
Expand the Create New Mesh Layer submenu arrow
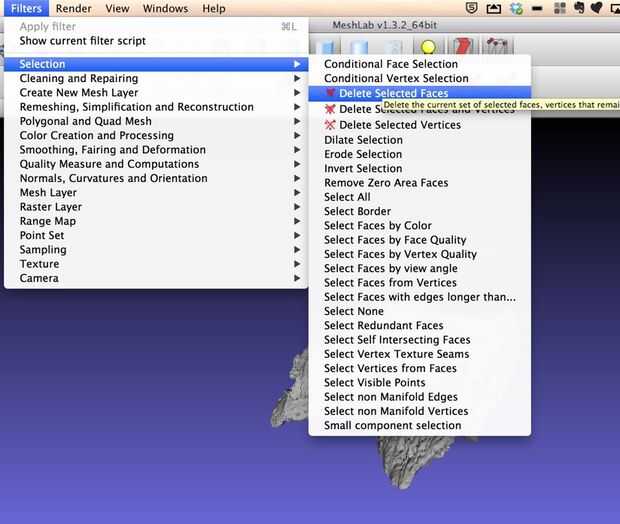coord(297,93)
